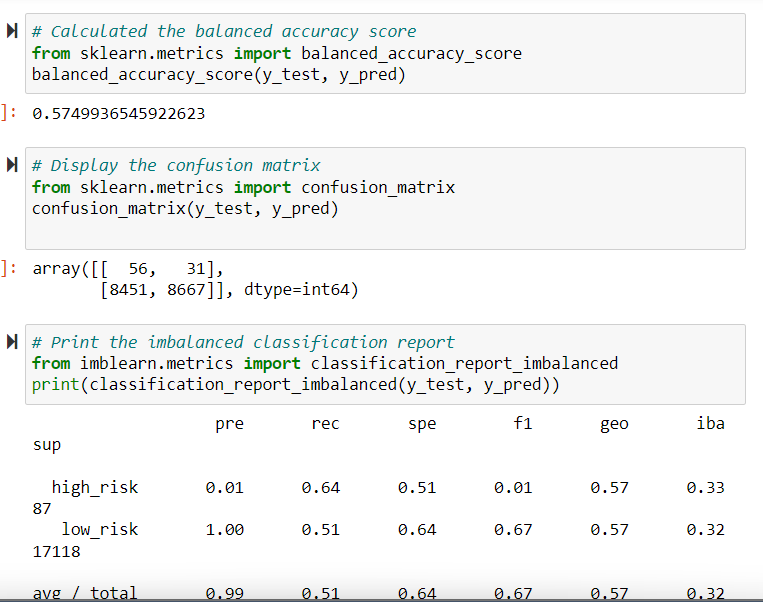Click the 'sup' header label
The width and height of the screenshot is (763, 602).
[x=47, y=445]
